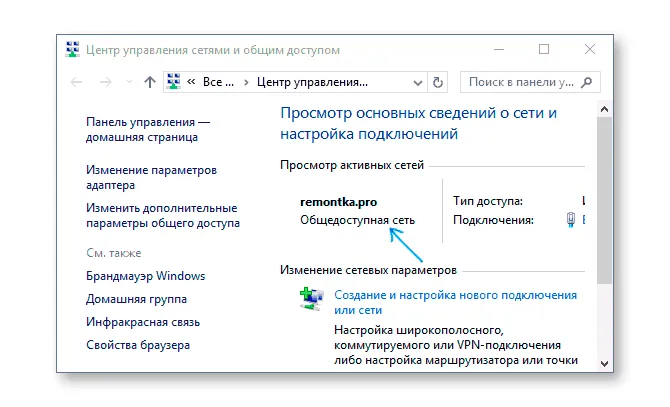
Task: Click 'Тип доступа:' label
Action: coord(488,201)
